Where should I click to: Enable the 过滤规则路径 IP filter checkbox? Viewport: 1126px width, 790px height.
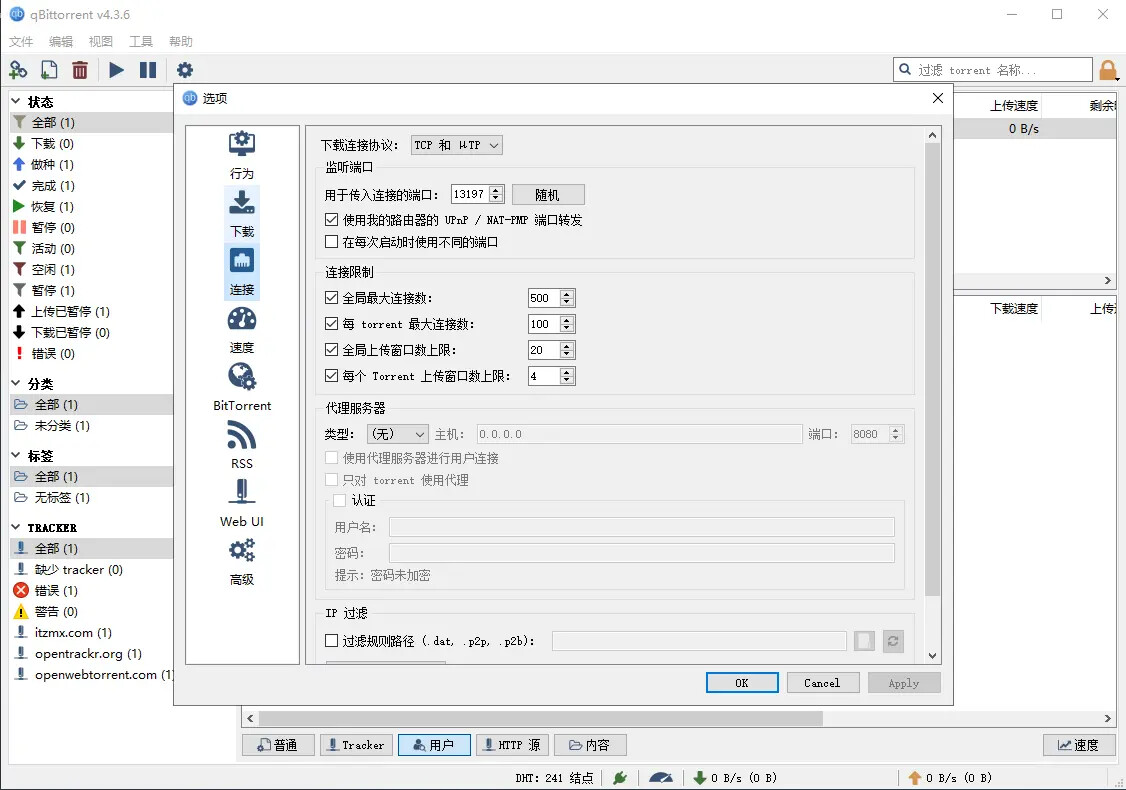pos(331,641)
